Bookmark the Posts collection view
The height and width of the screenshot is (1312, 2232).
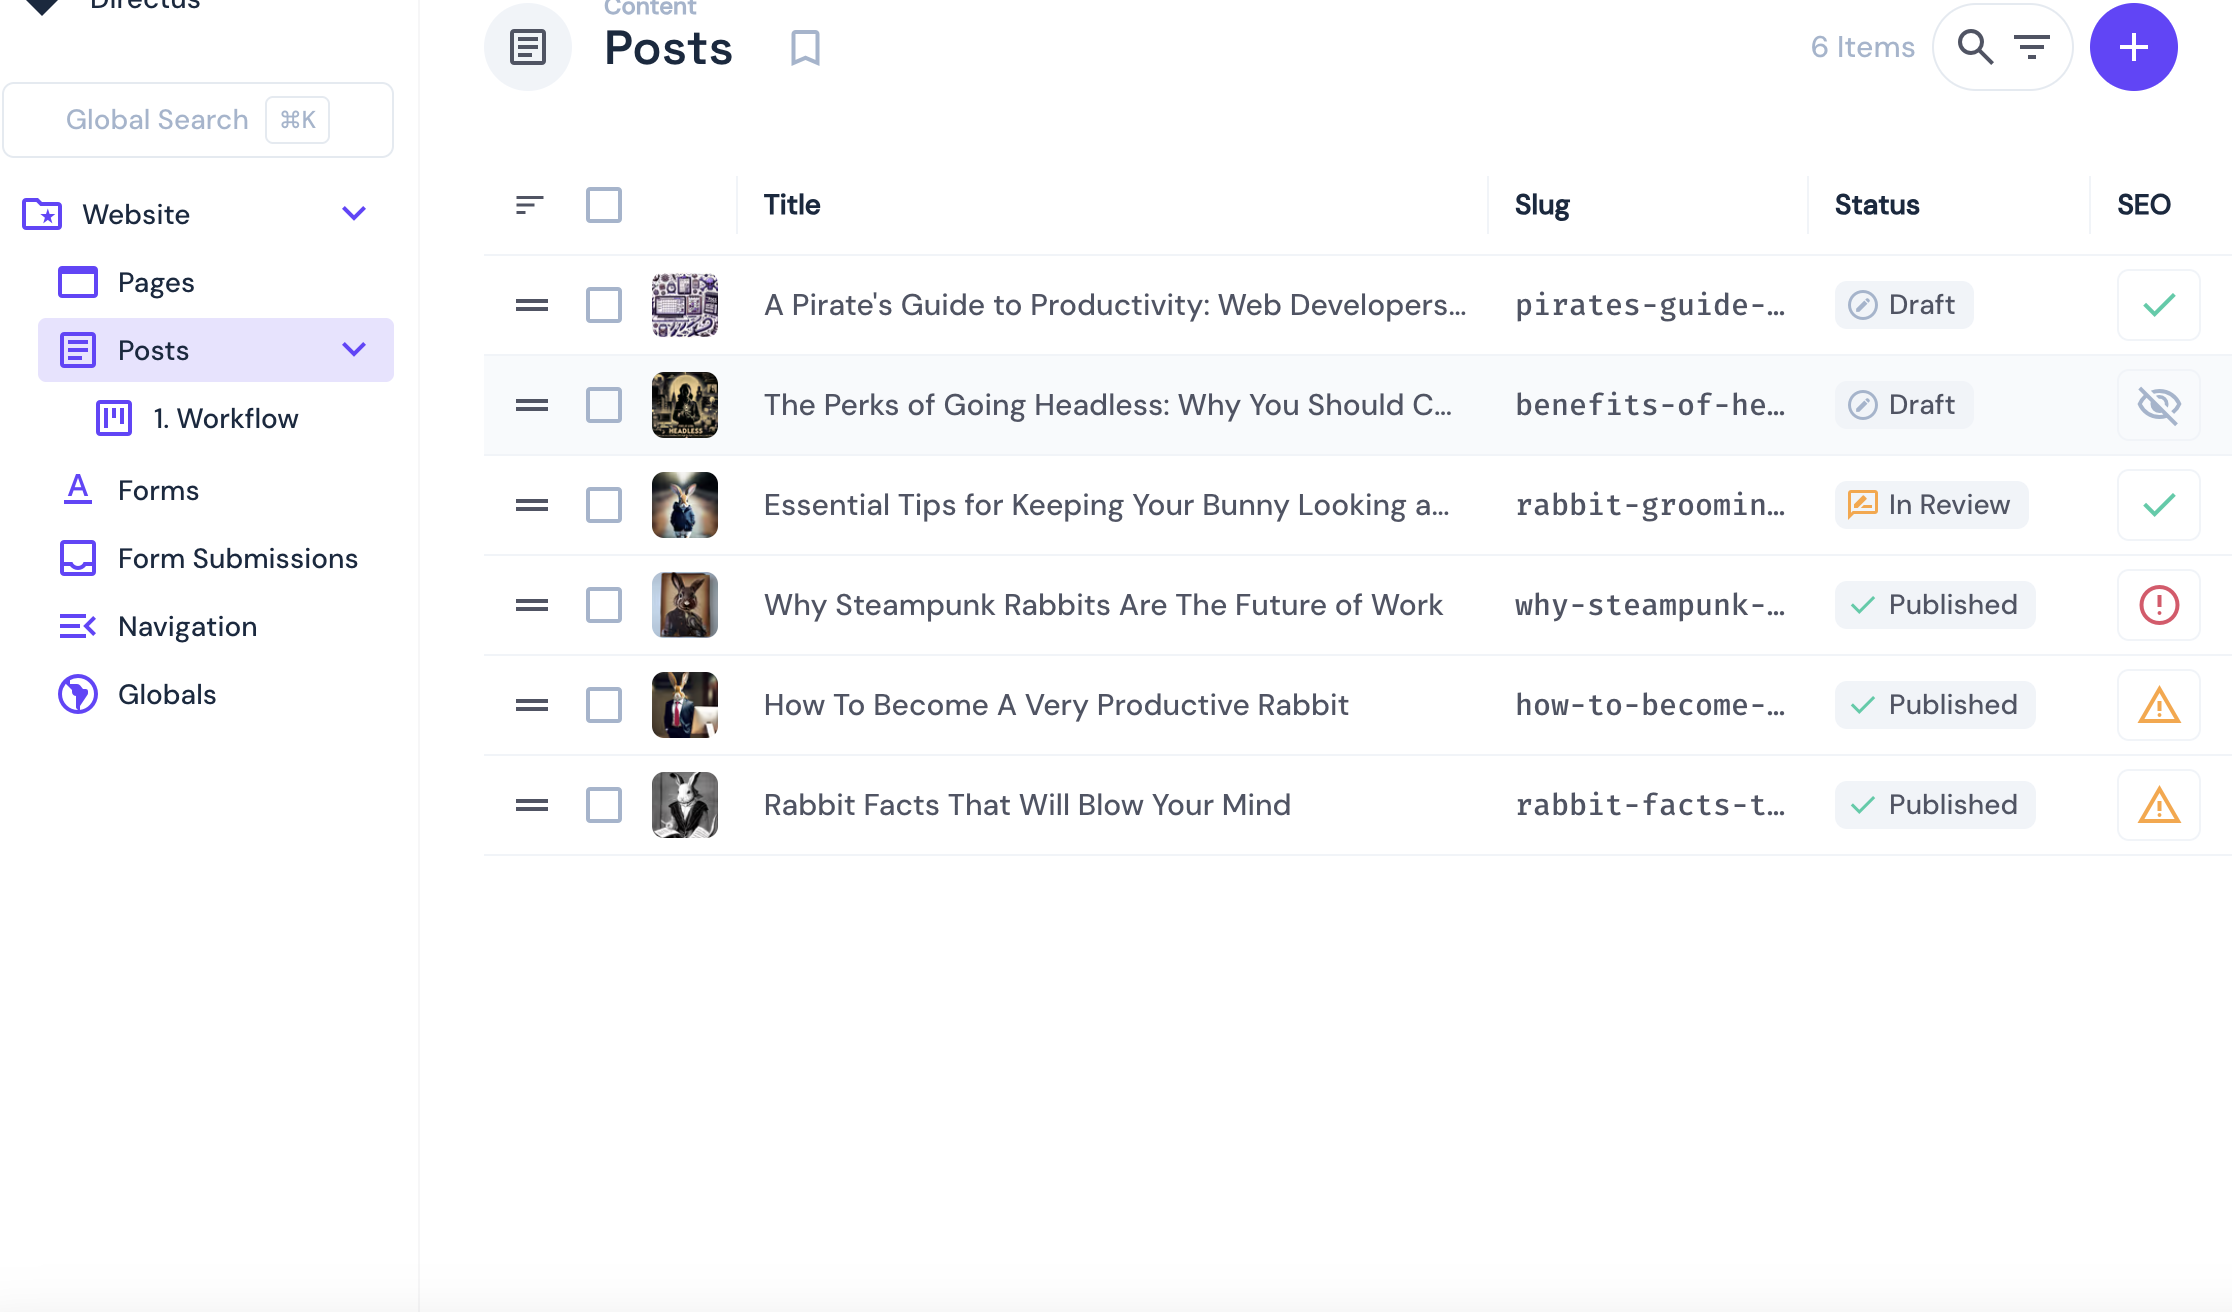click(x=805, y=47)
